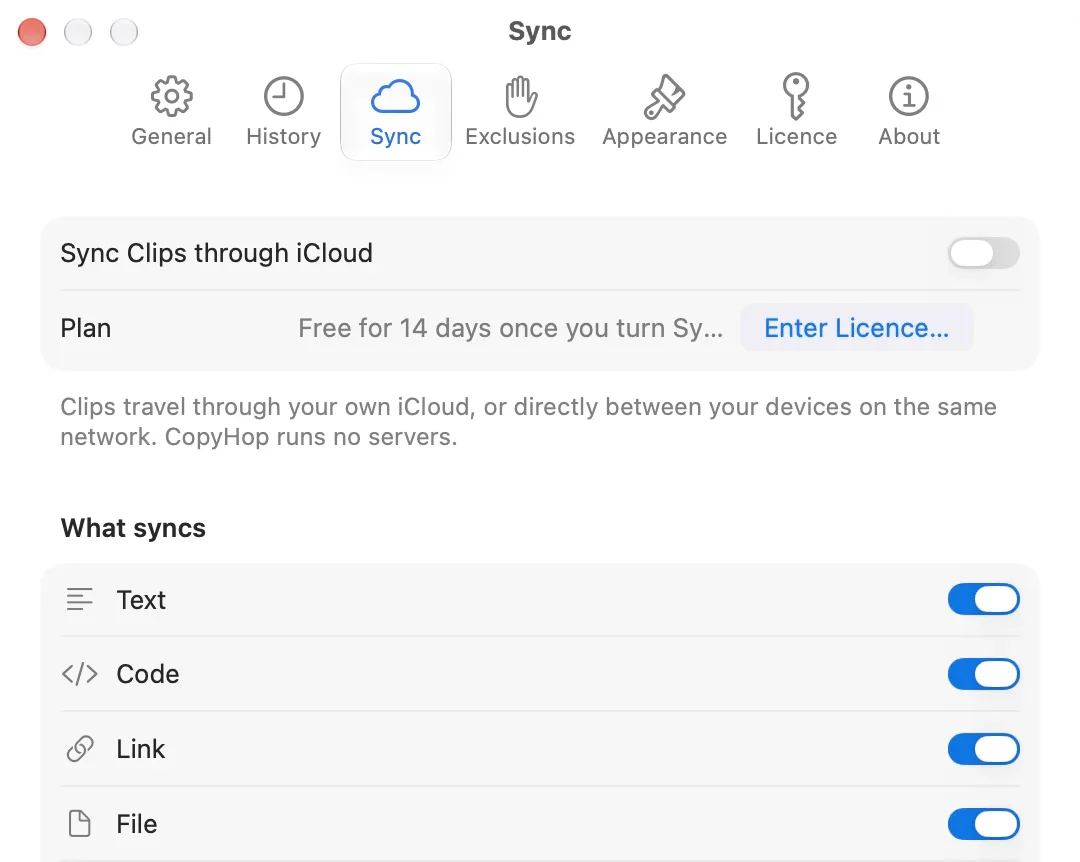Click the code brackets icon beside Code
Viewport: 1080px width, 862px height.
tap(79, 674)
